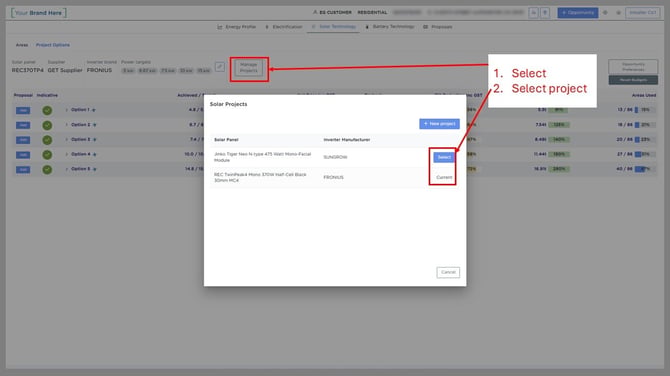670x376 pixels.
Task: Click the Current label in the REC row
Action: [x=444, y=177]
